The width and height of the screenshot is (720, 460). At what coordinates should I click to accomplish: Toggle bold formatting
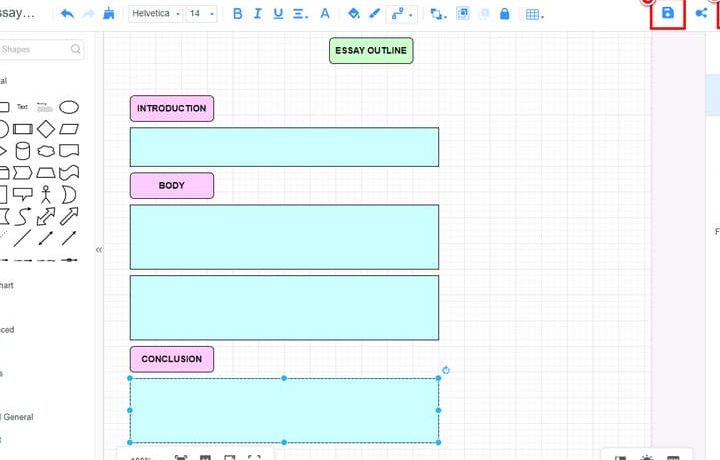click(237, 14)
